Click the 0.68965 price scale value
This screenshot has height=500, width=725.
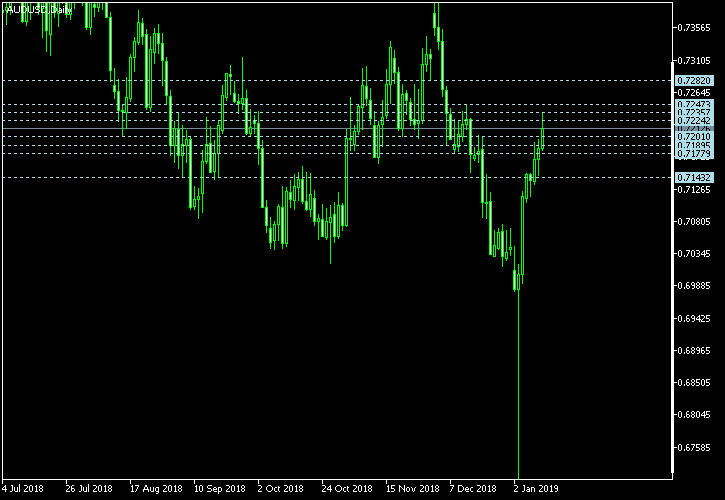click(694, 351)
